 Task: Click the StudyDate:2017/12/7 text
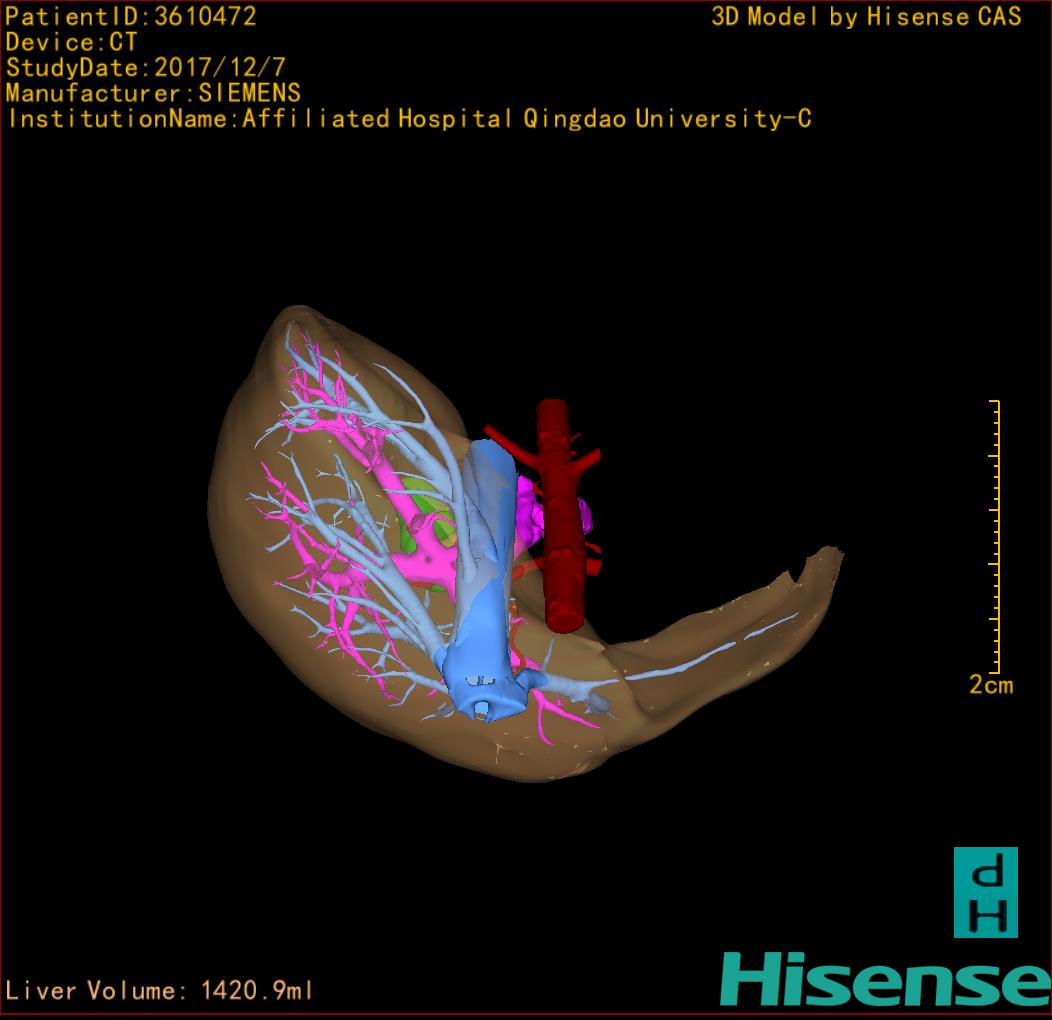coord(146,68)
